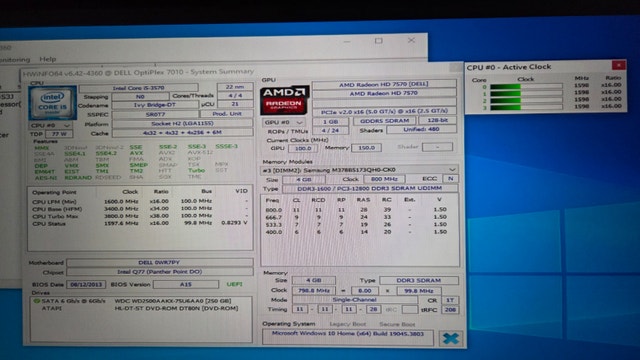640x360 pixels.
Task: Minimize the HWiNFO main window
Action: (x=347, y=41)
